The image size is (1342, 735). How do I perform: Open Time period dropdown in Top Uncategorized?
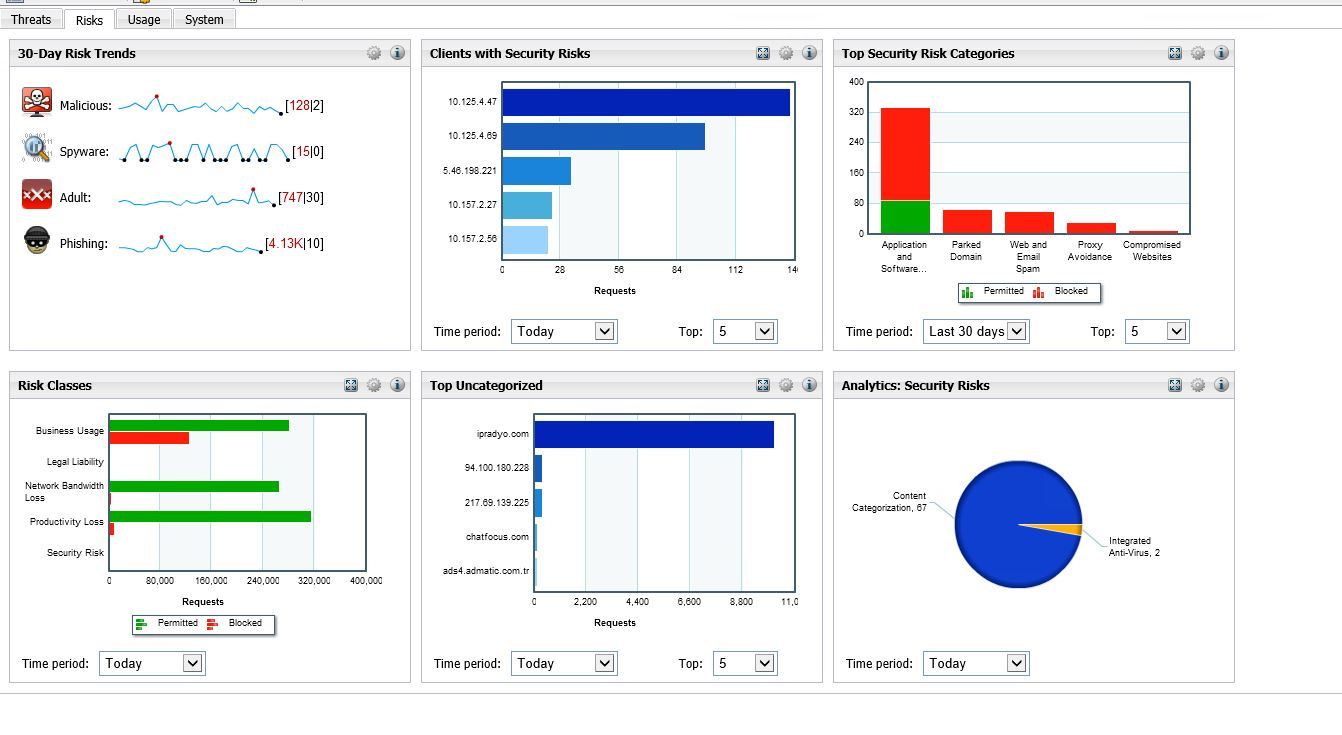[564, 663]
